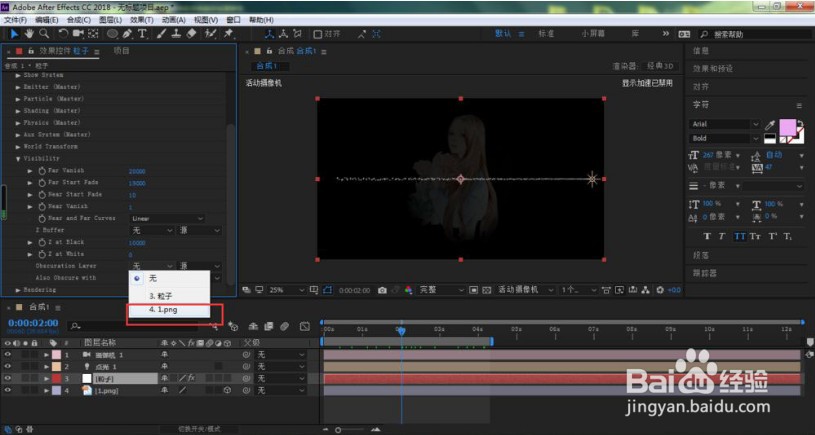
Task: Select the Ellipse shape tool
Action: [112, 33]
